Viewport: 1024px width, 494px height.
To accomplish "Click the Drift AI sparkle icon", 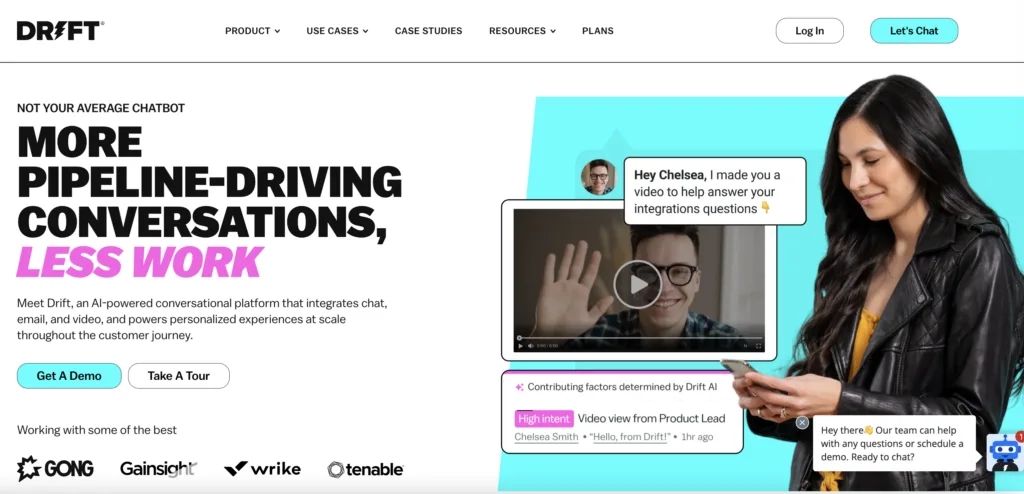I will pyautogui.click(x=520, y=387).
